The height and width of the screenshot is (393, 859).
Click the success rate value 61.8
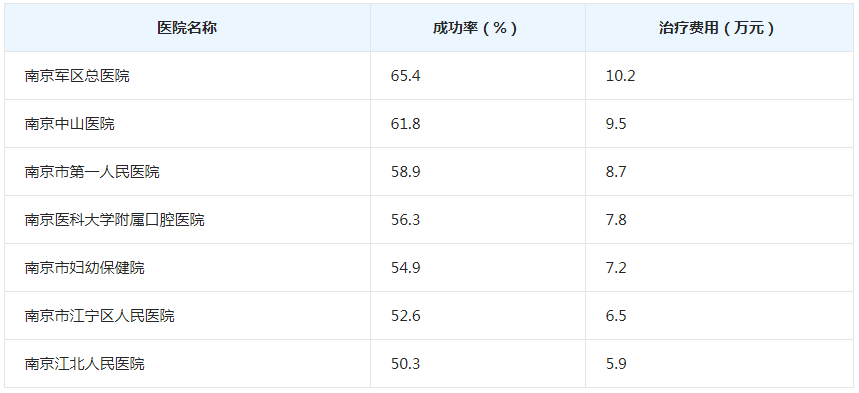click(x=405, y=124)
